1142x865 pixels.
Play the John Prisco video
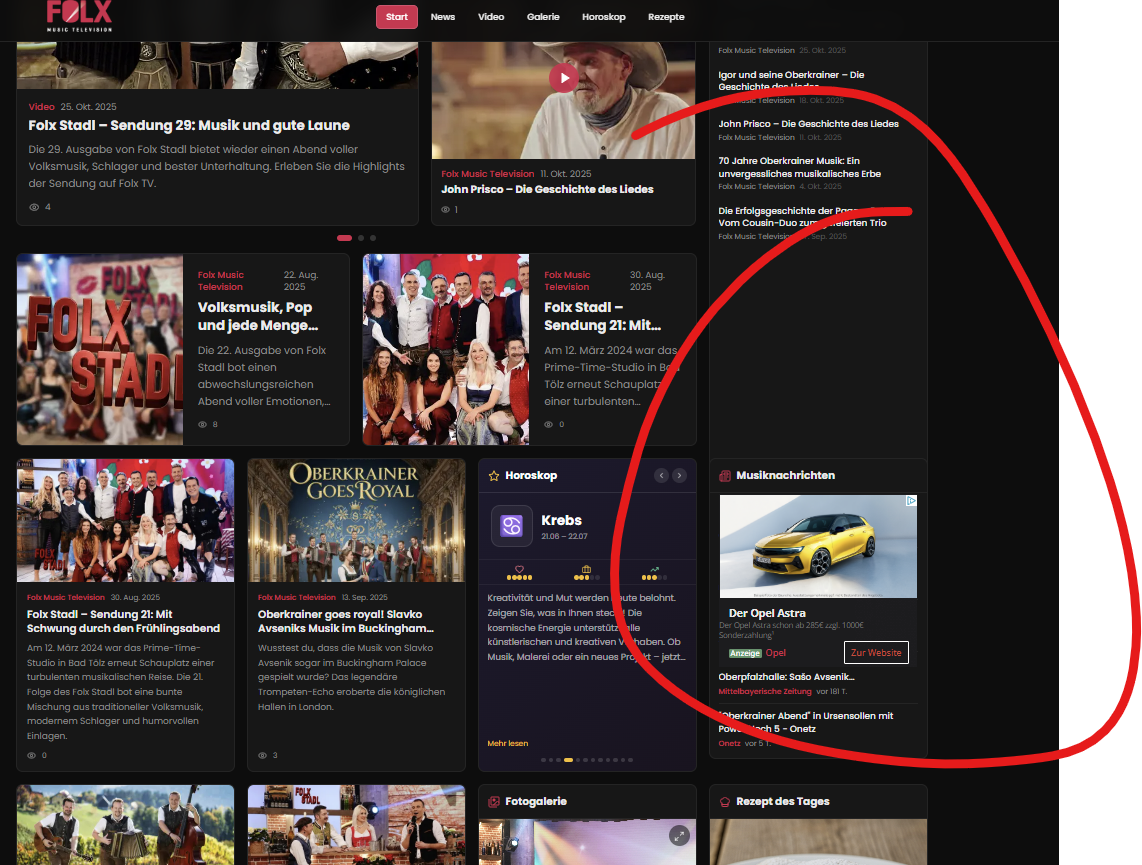coord(564,78)
